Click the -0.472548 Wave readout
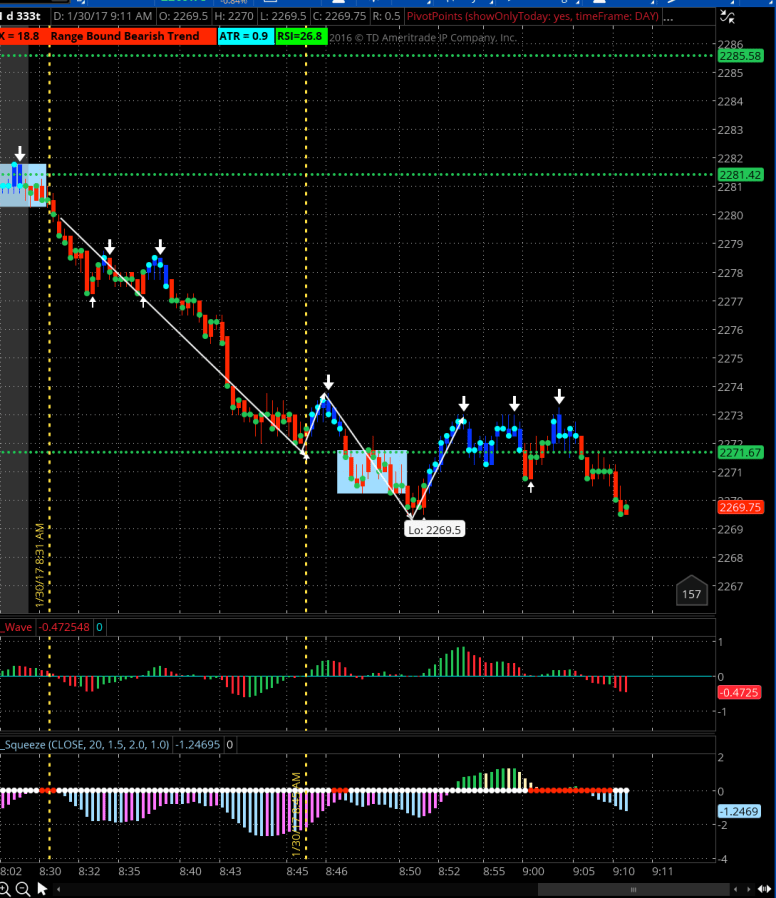Image resolution: width=776 pixels, height=898 pixels. (64, 627)
